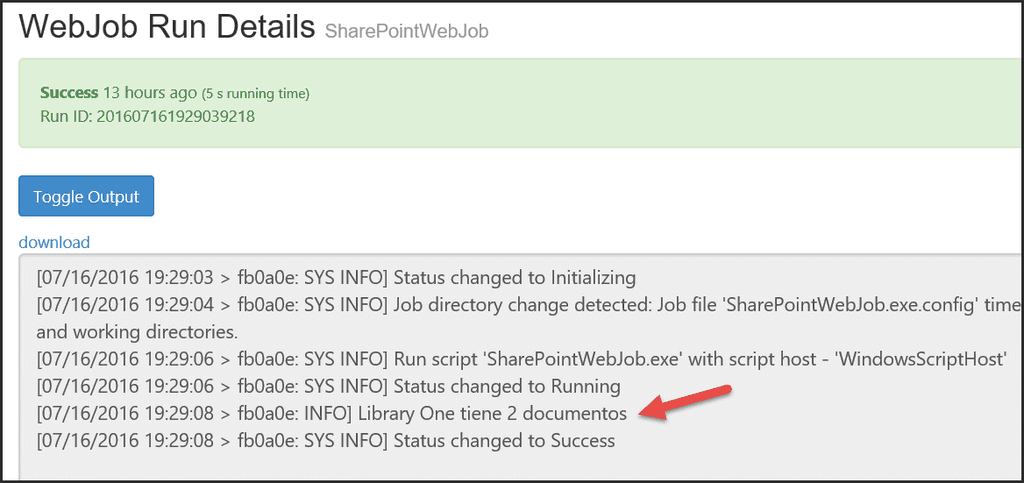
Task: Click the Toggle Output button
Action: [86, 196]
